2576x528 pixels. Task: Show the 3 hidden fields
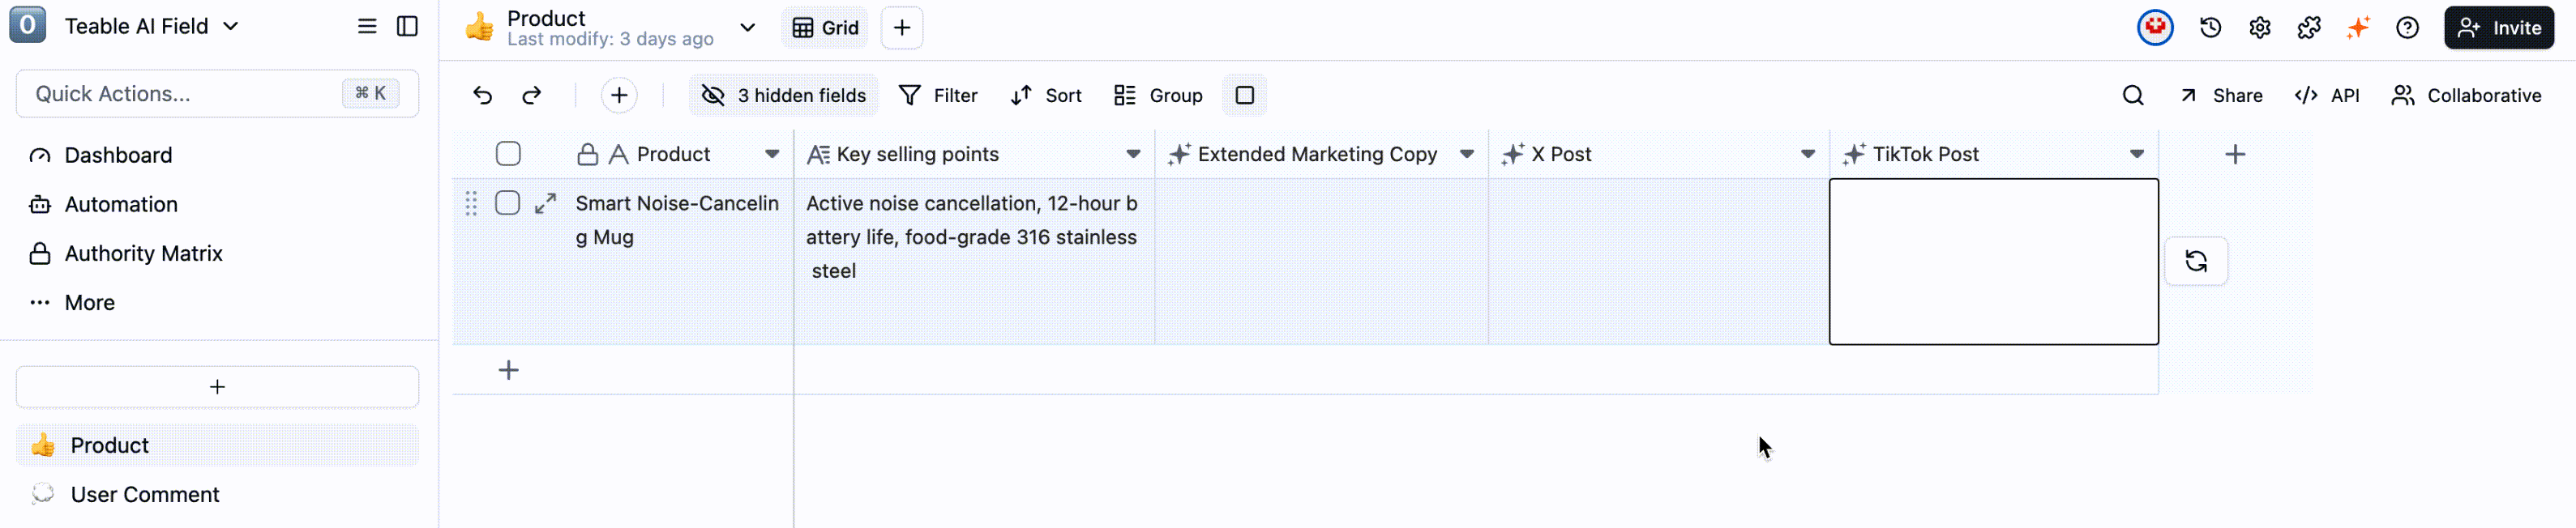coord(783,95)
